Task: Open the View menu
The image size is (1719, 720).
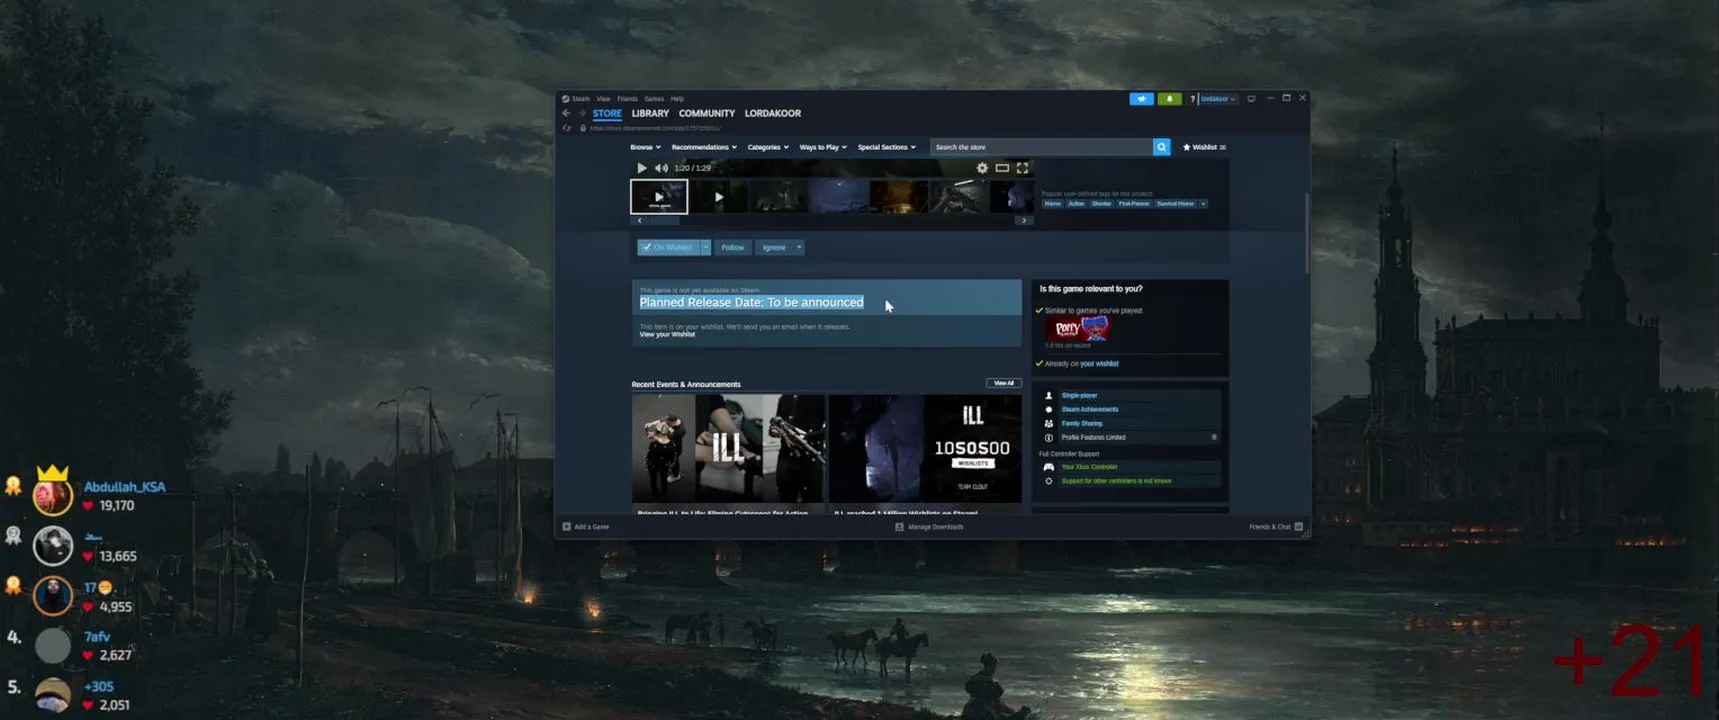Action: [x=603, y=99]
